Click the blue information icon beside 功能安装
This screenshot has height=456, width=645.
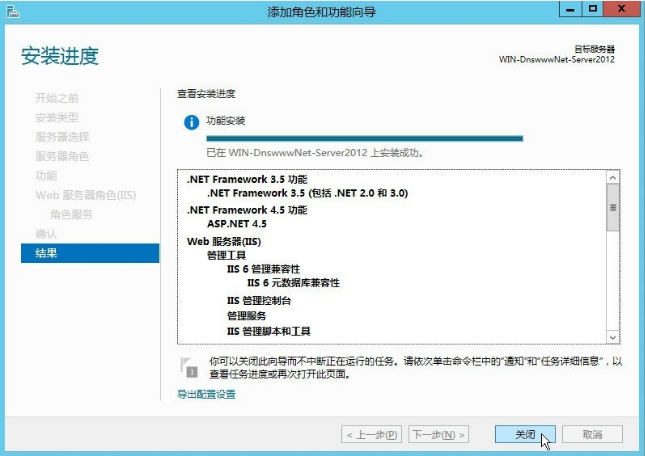[x=191, y=122]
